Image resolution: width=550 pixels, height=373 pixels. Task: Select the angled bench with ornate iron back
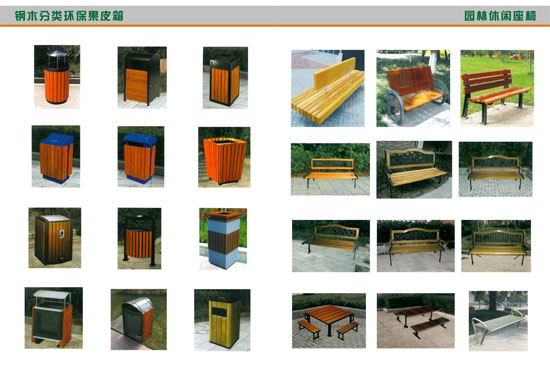point(414,170)
